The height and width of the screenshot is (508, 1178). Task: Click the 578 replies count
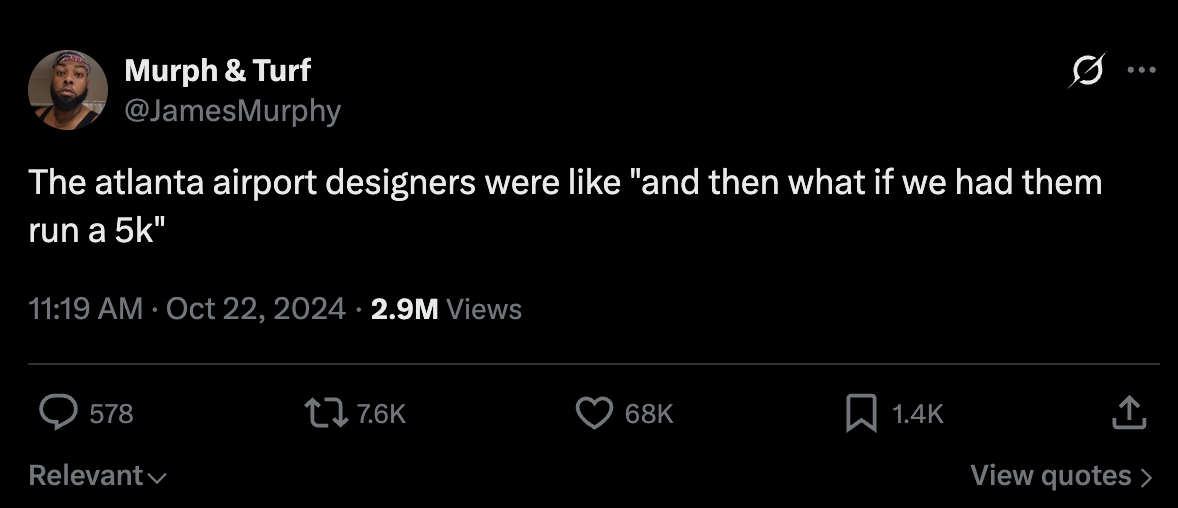(111, 414)
